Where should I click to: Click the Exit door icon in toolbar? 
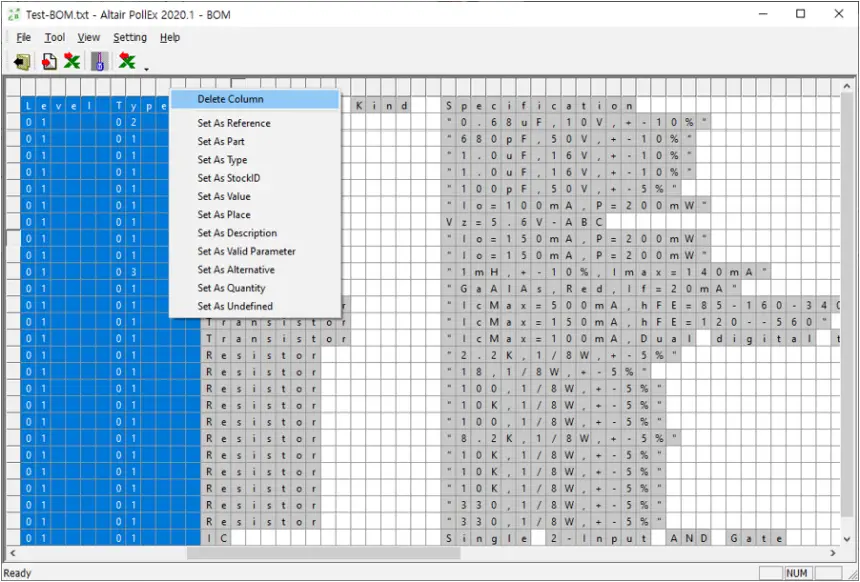22,61
